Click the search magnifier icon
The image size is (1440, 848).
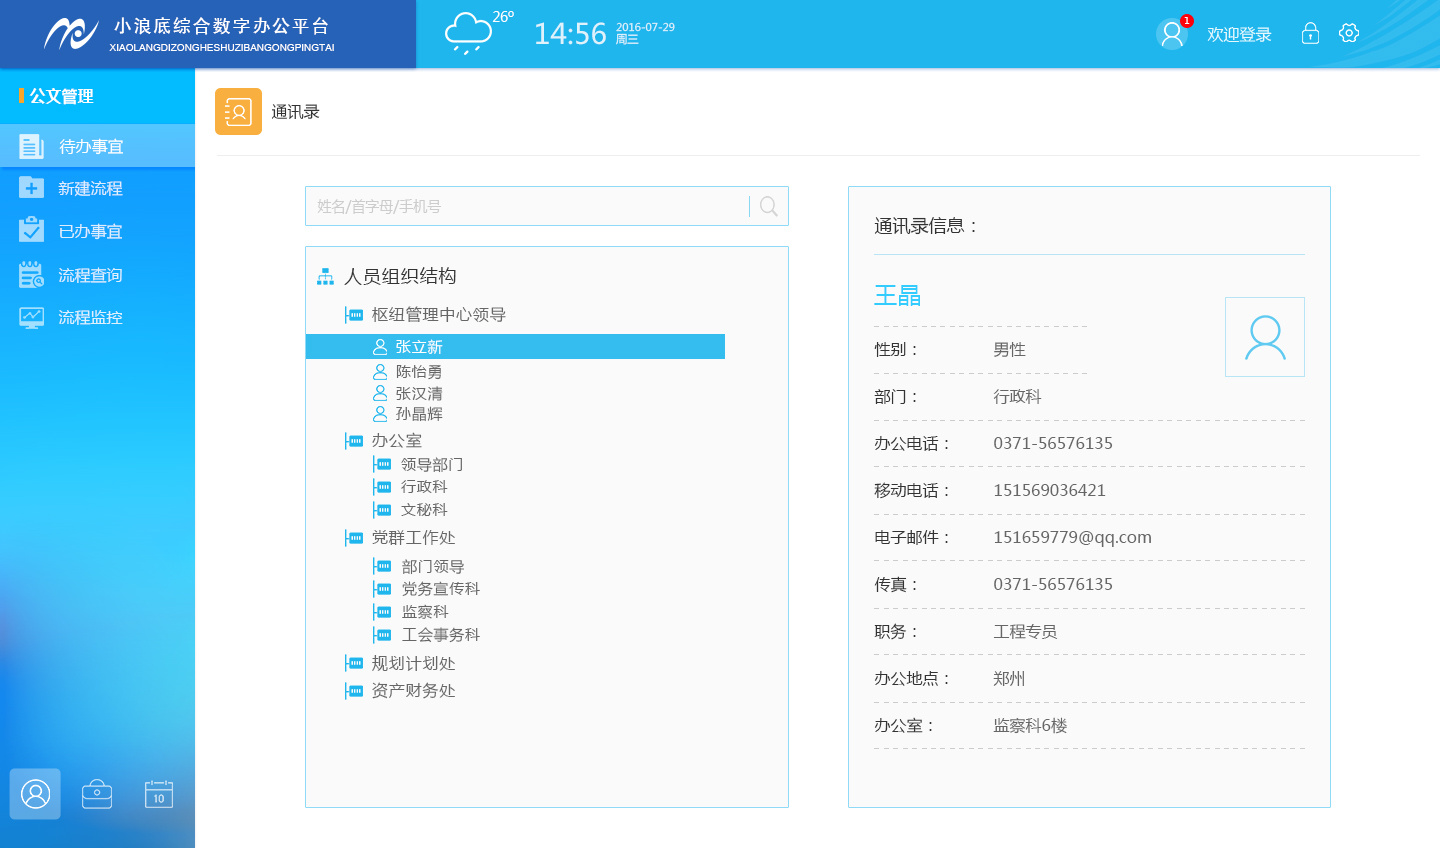[768, 206]
